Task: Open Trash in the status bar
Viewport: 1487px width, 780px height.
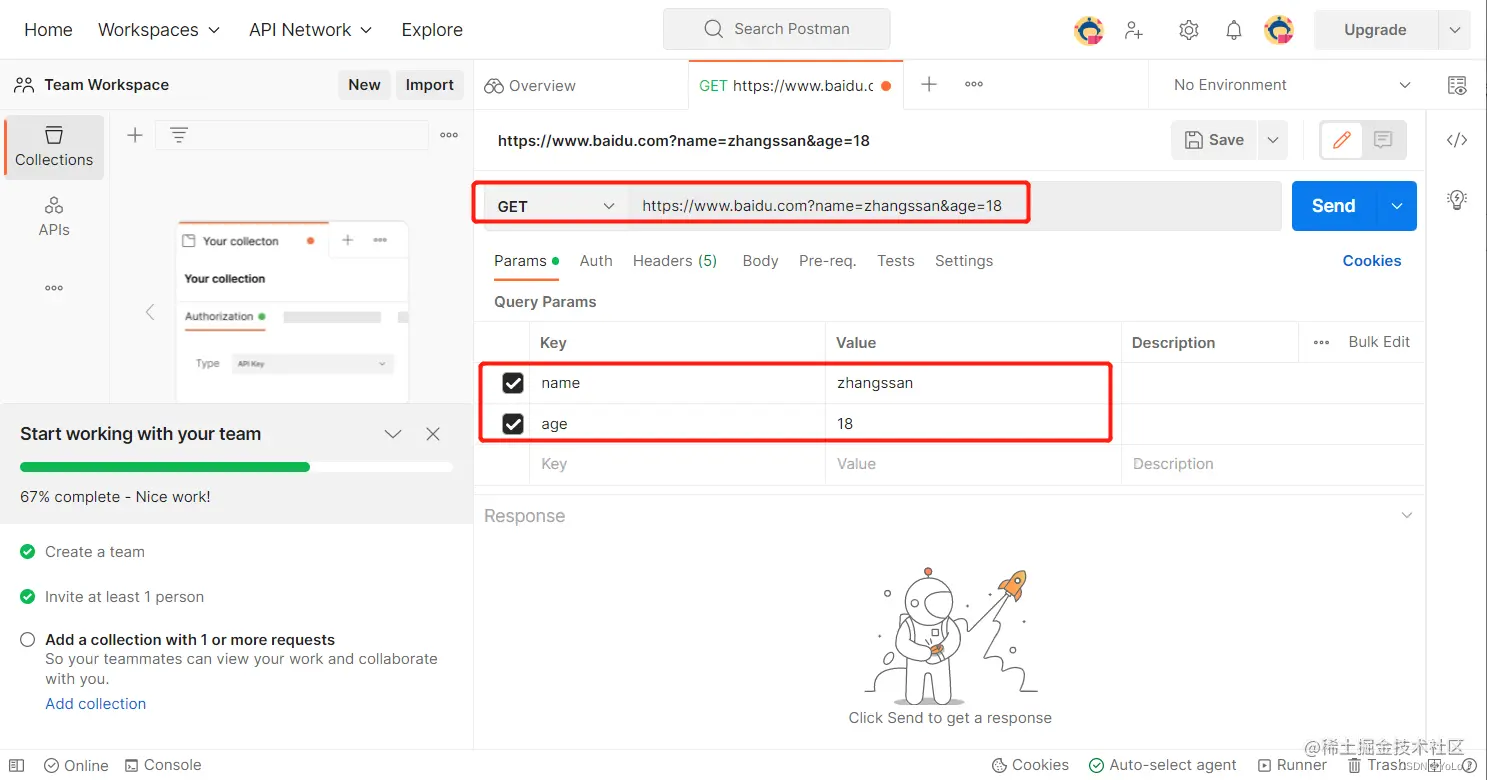Action: click(1376, 765)
